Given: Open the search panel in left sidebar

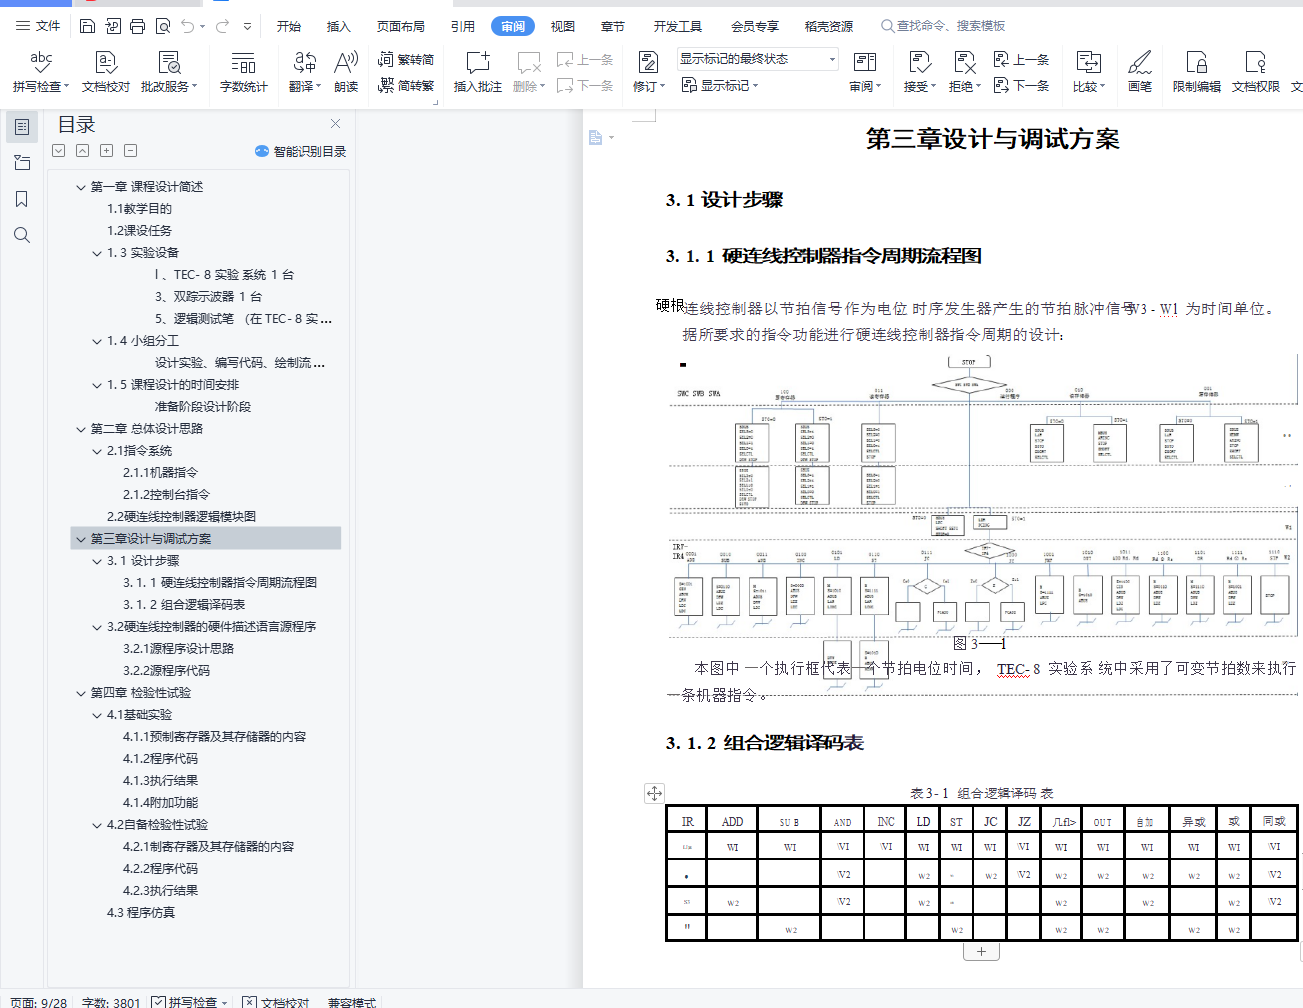Looking at the screenshot, I should (x=22, y=235).
